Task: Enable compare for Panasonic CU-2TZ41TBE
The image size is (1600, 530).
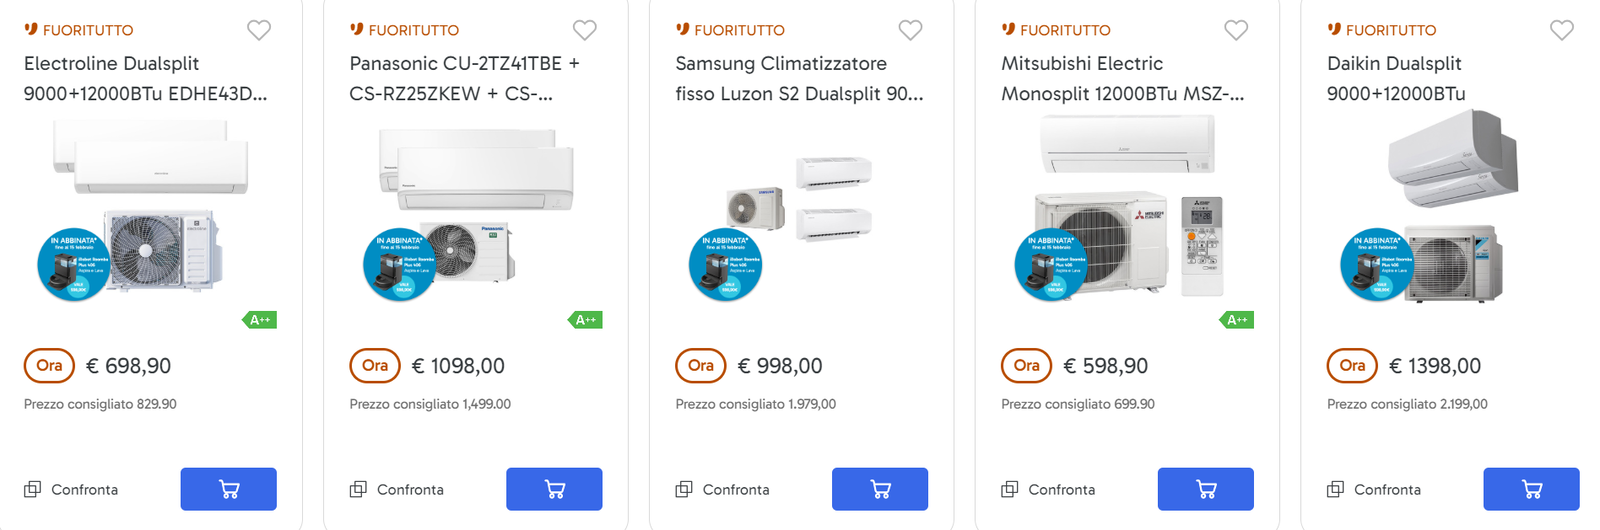Action: click(x=358, y=489)
